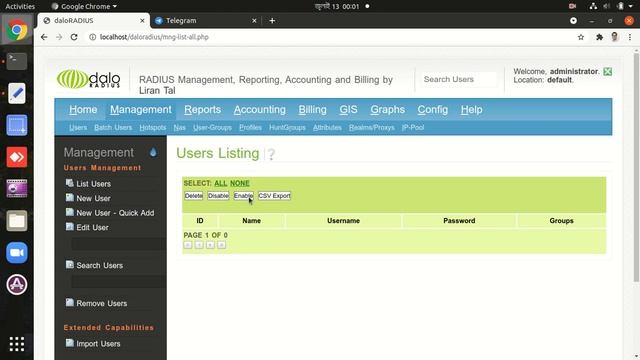Go to the HuntGroups submenu link

click(287, 127)
